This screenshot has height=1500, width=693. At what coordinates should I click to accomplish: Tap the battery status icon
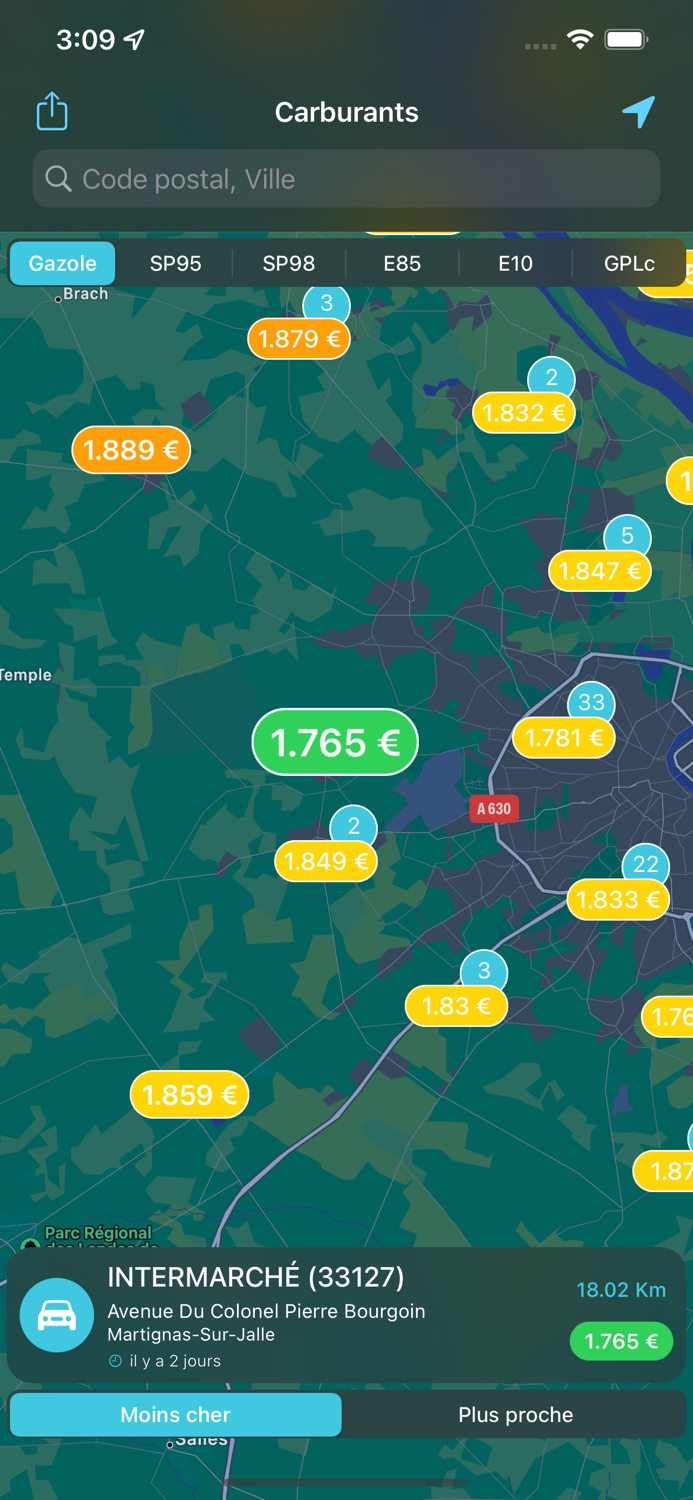tap(627, 40)
